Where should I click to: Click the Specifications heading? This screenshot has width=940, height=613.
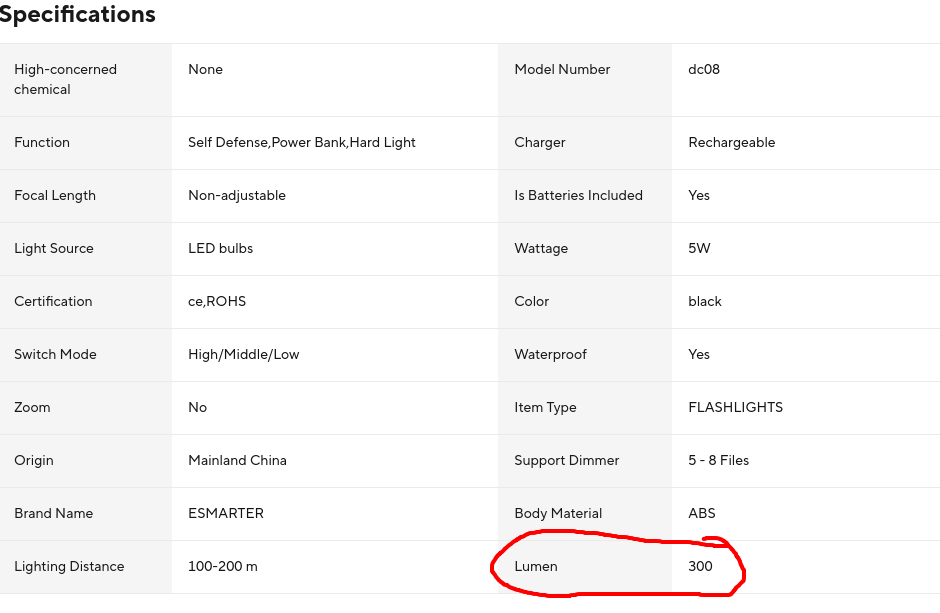pyautogui.click(x=78, y=15)
